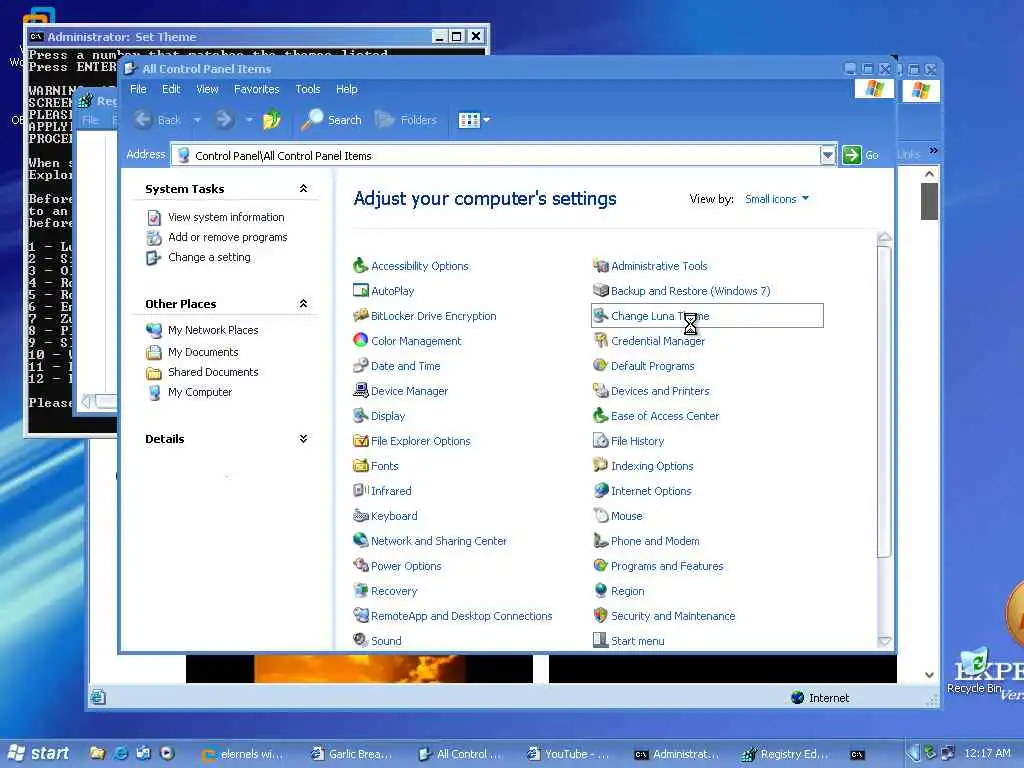Switch to YouTube taskbar button
This screenshot has height=768, width=1024.
(569, 754)
